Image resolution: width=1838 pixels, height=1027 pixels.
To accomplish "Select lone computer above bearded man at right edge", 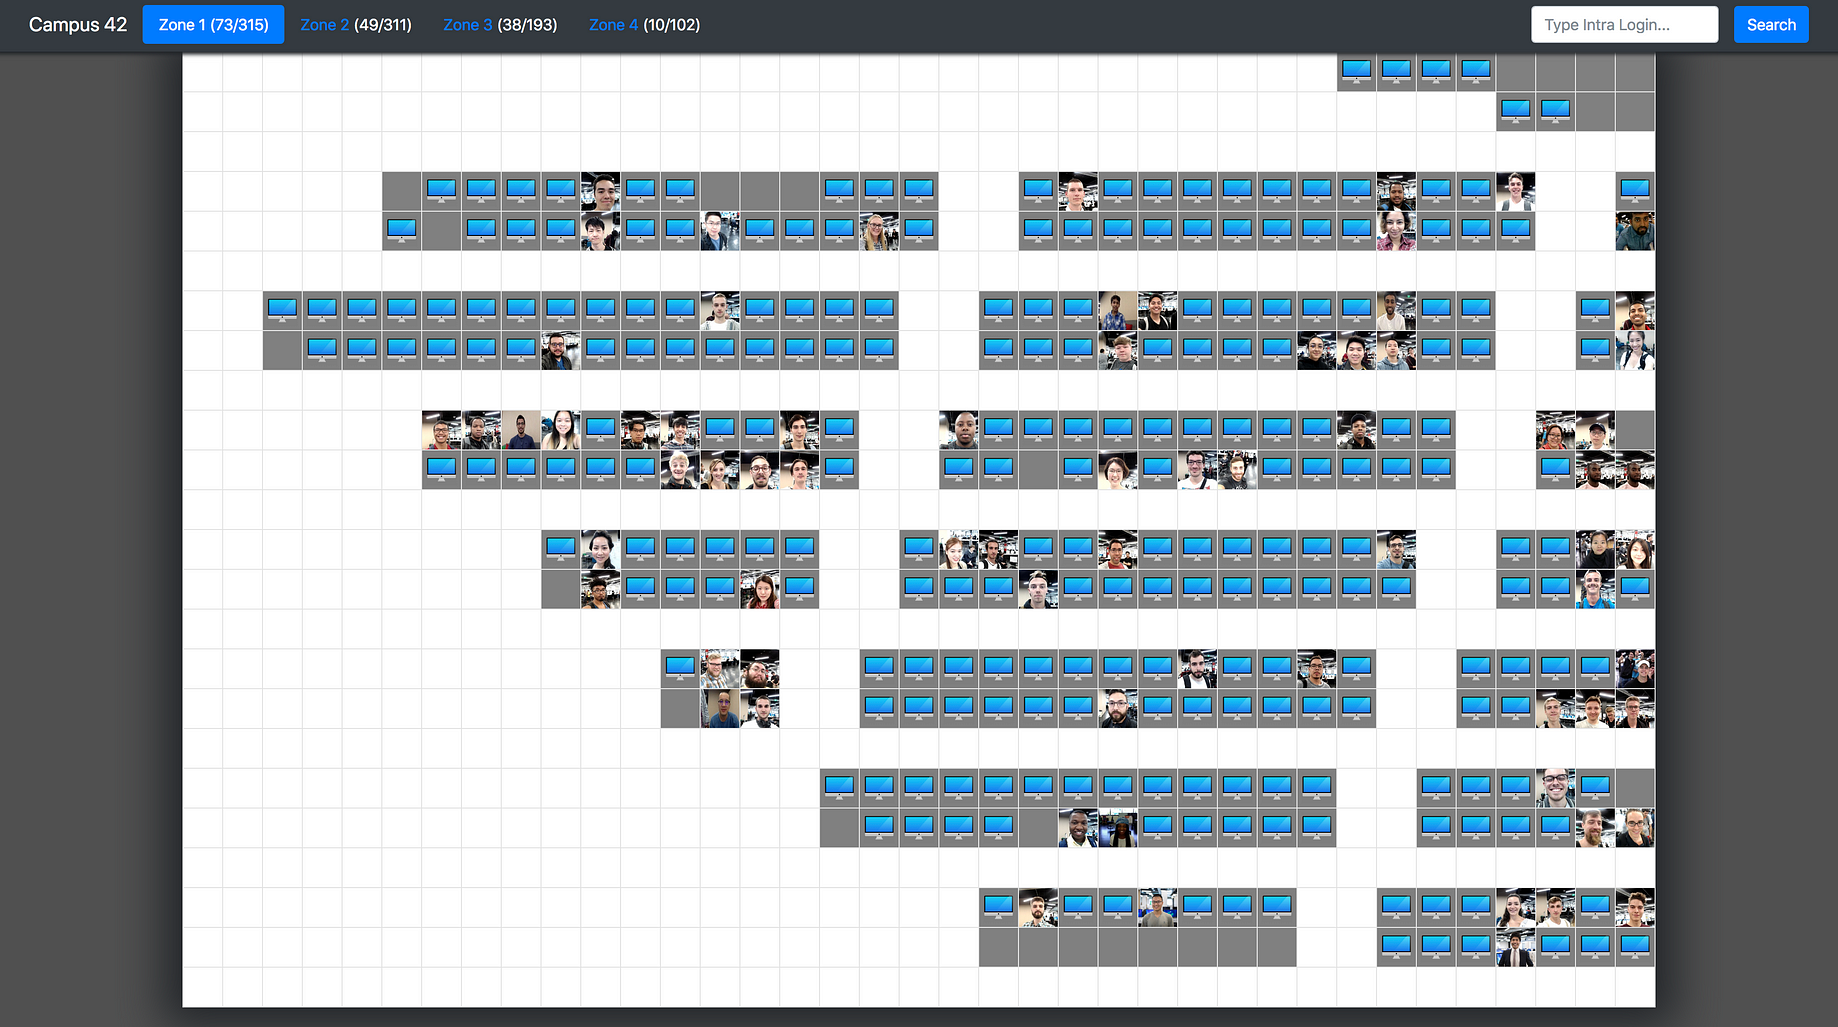I will tap(1635, 191).
